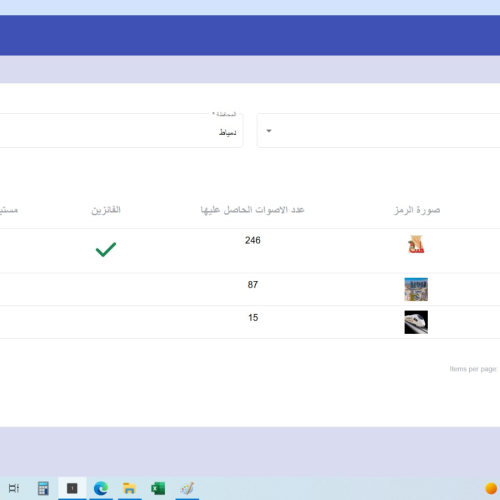Image resolution: width=500 pixels, height=500 pixels.
Task: Click the orange circle tray icon
Action: coord(491,488)
